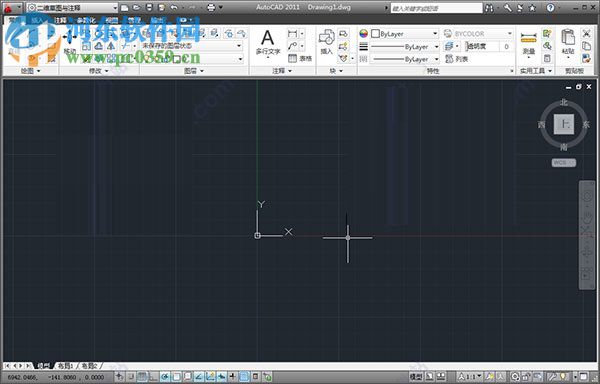Click the favorites star icon in title bar

click(532, 8)
